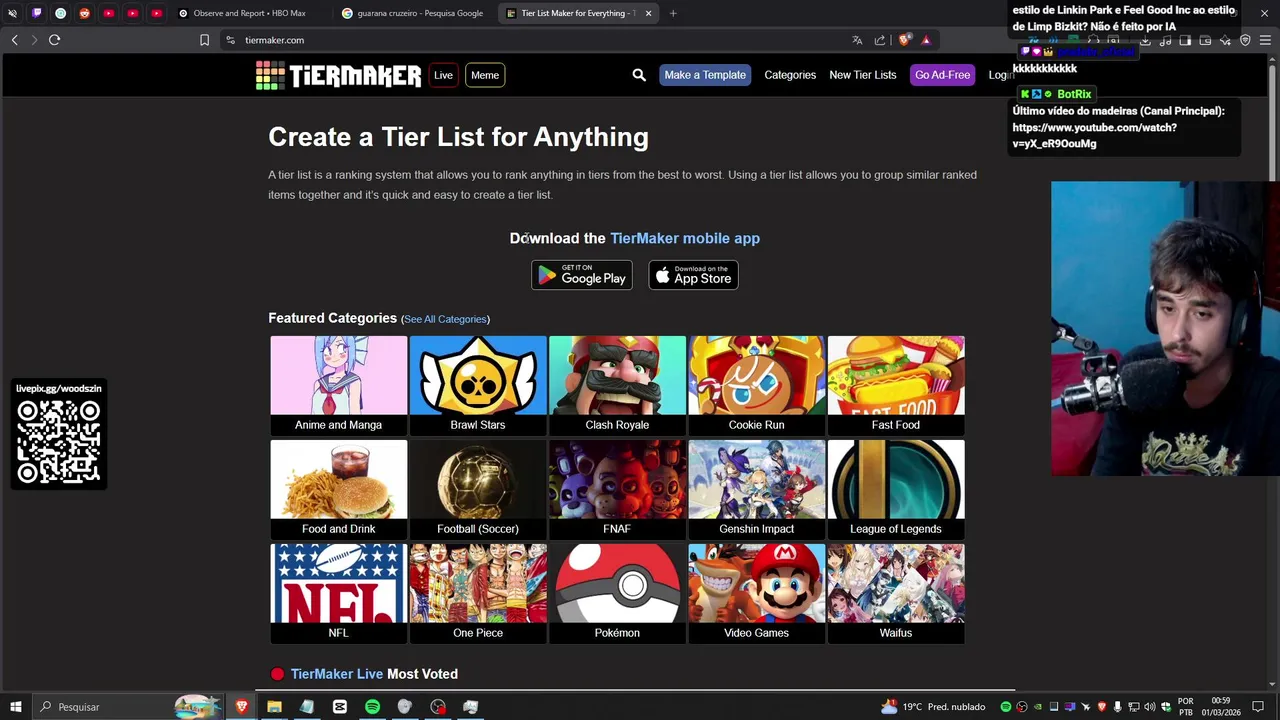Open the Brave wallet icon in the toolbar
Image resolution: width=1280 pixels, height=720 pixels.
(x=1205, y=40)
